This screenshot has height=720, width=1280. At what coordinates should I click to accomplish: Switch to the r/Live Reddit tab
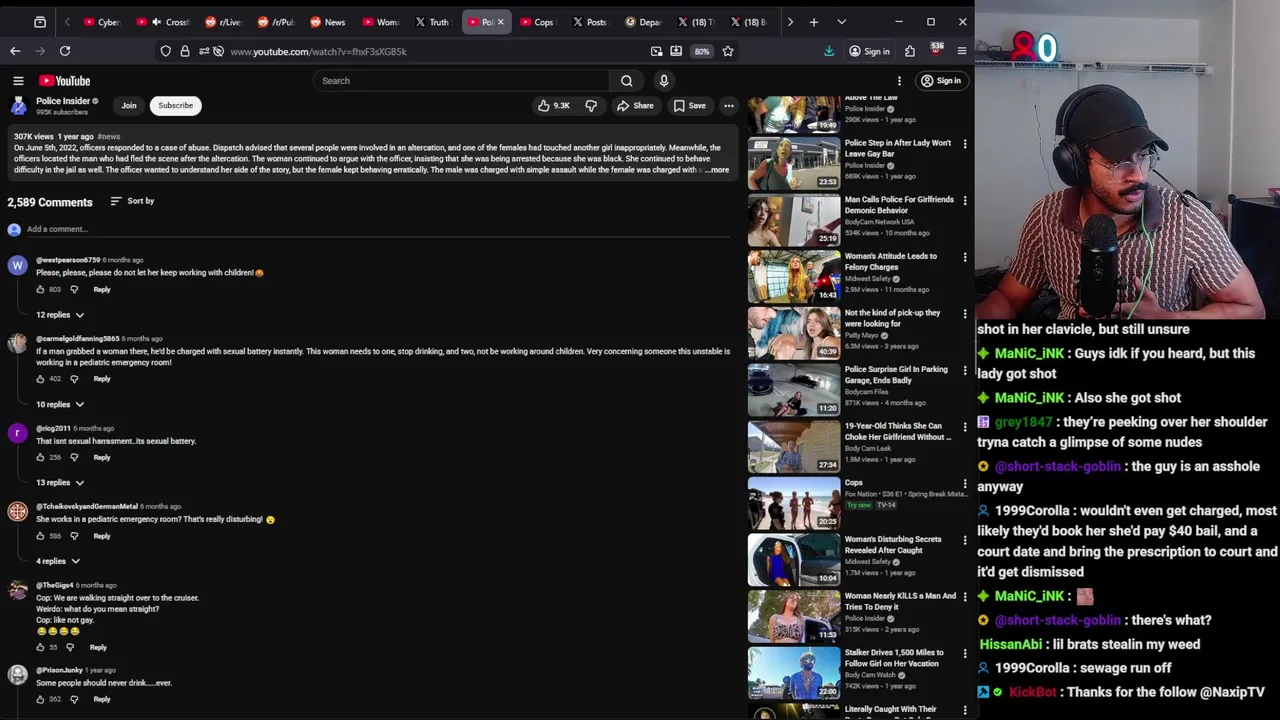[x=224, y=22]
